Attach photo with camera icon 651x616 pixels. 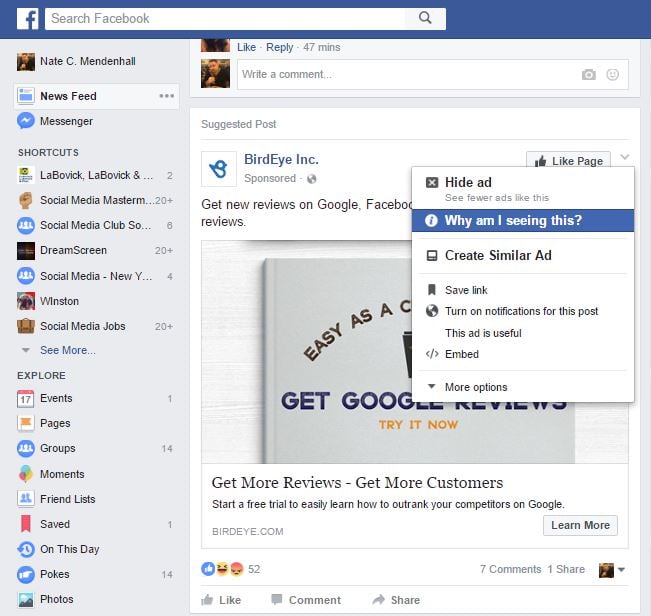(x=589, y=75)
